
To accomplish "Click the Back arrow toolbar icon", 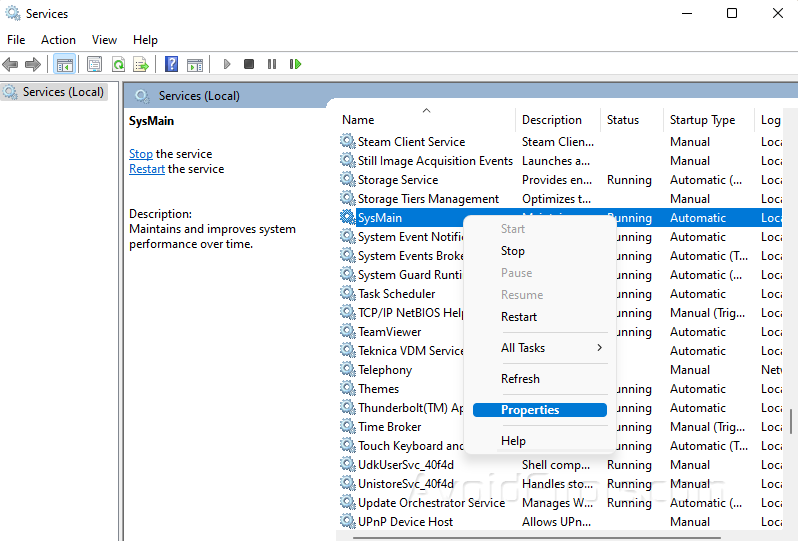I will point(11,64).
